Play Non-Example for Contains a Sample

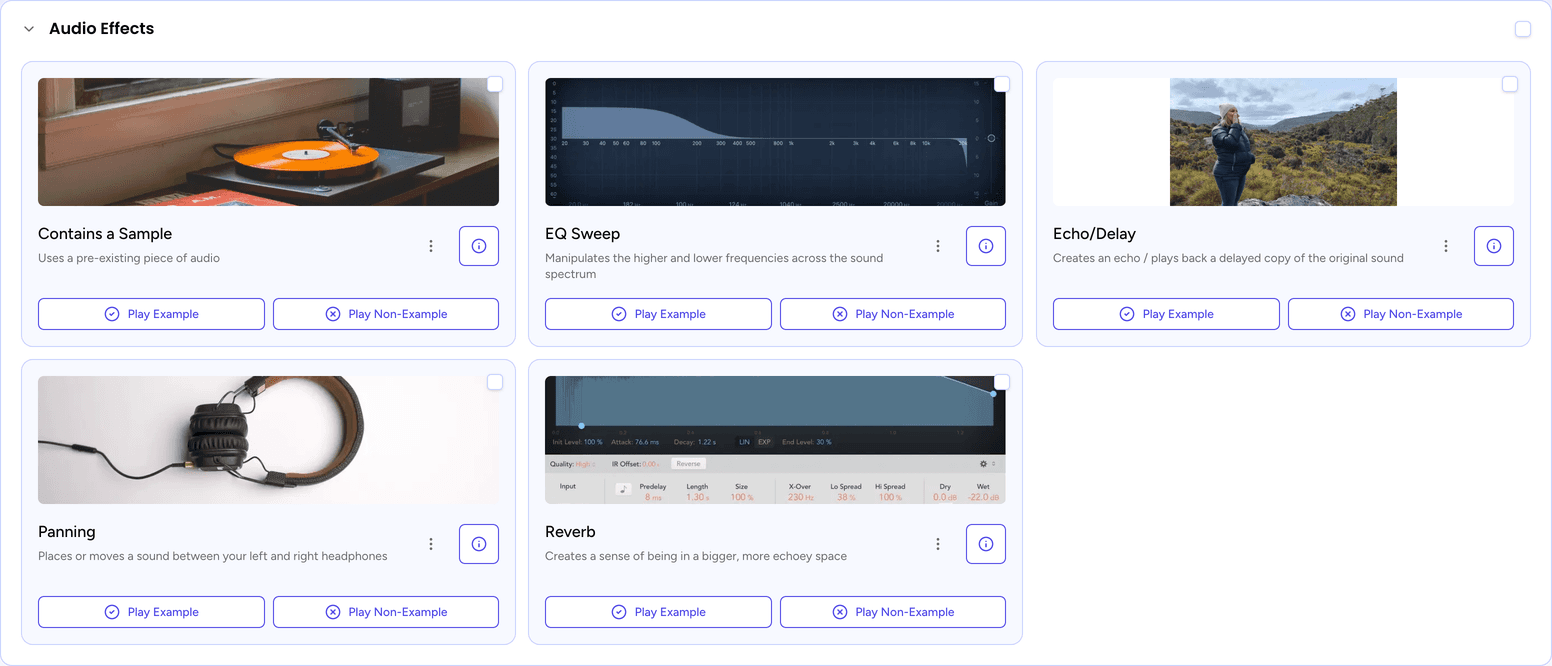[x=386, y=314]
